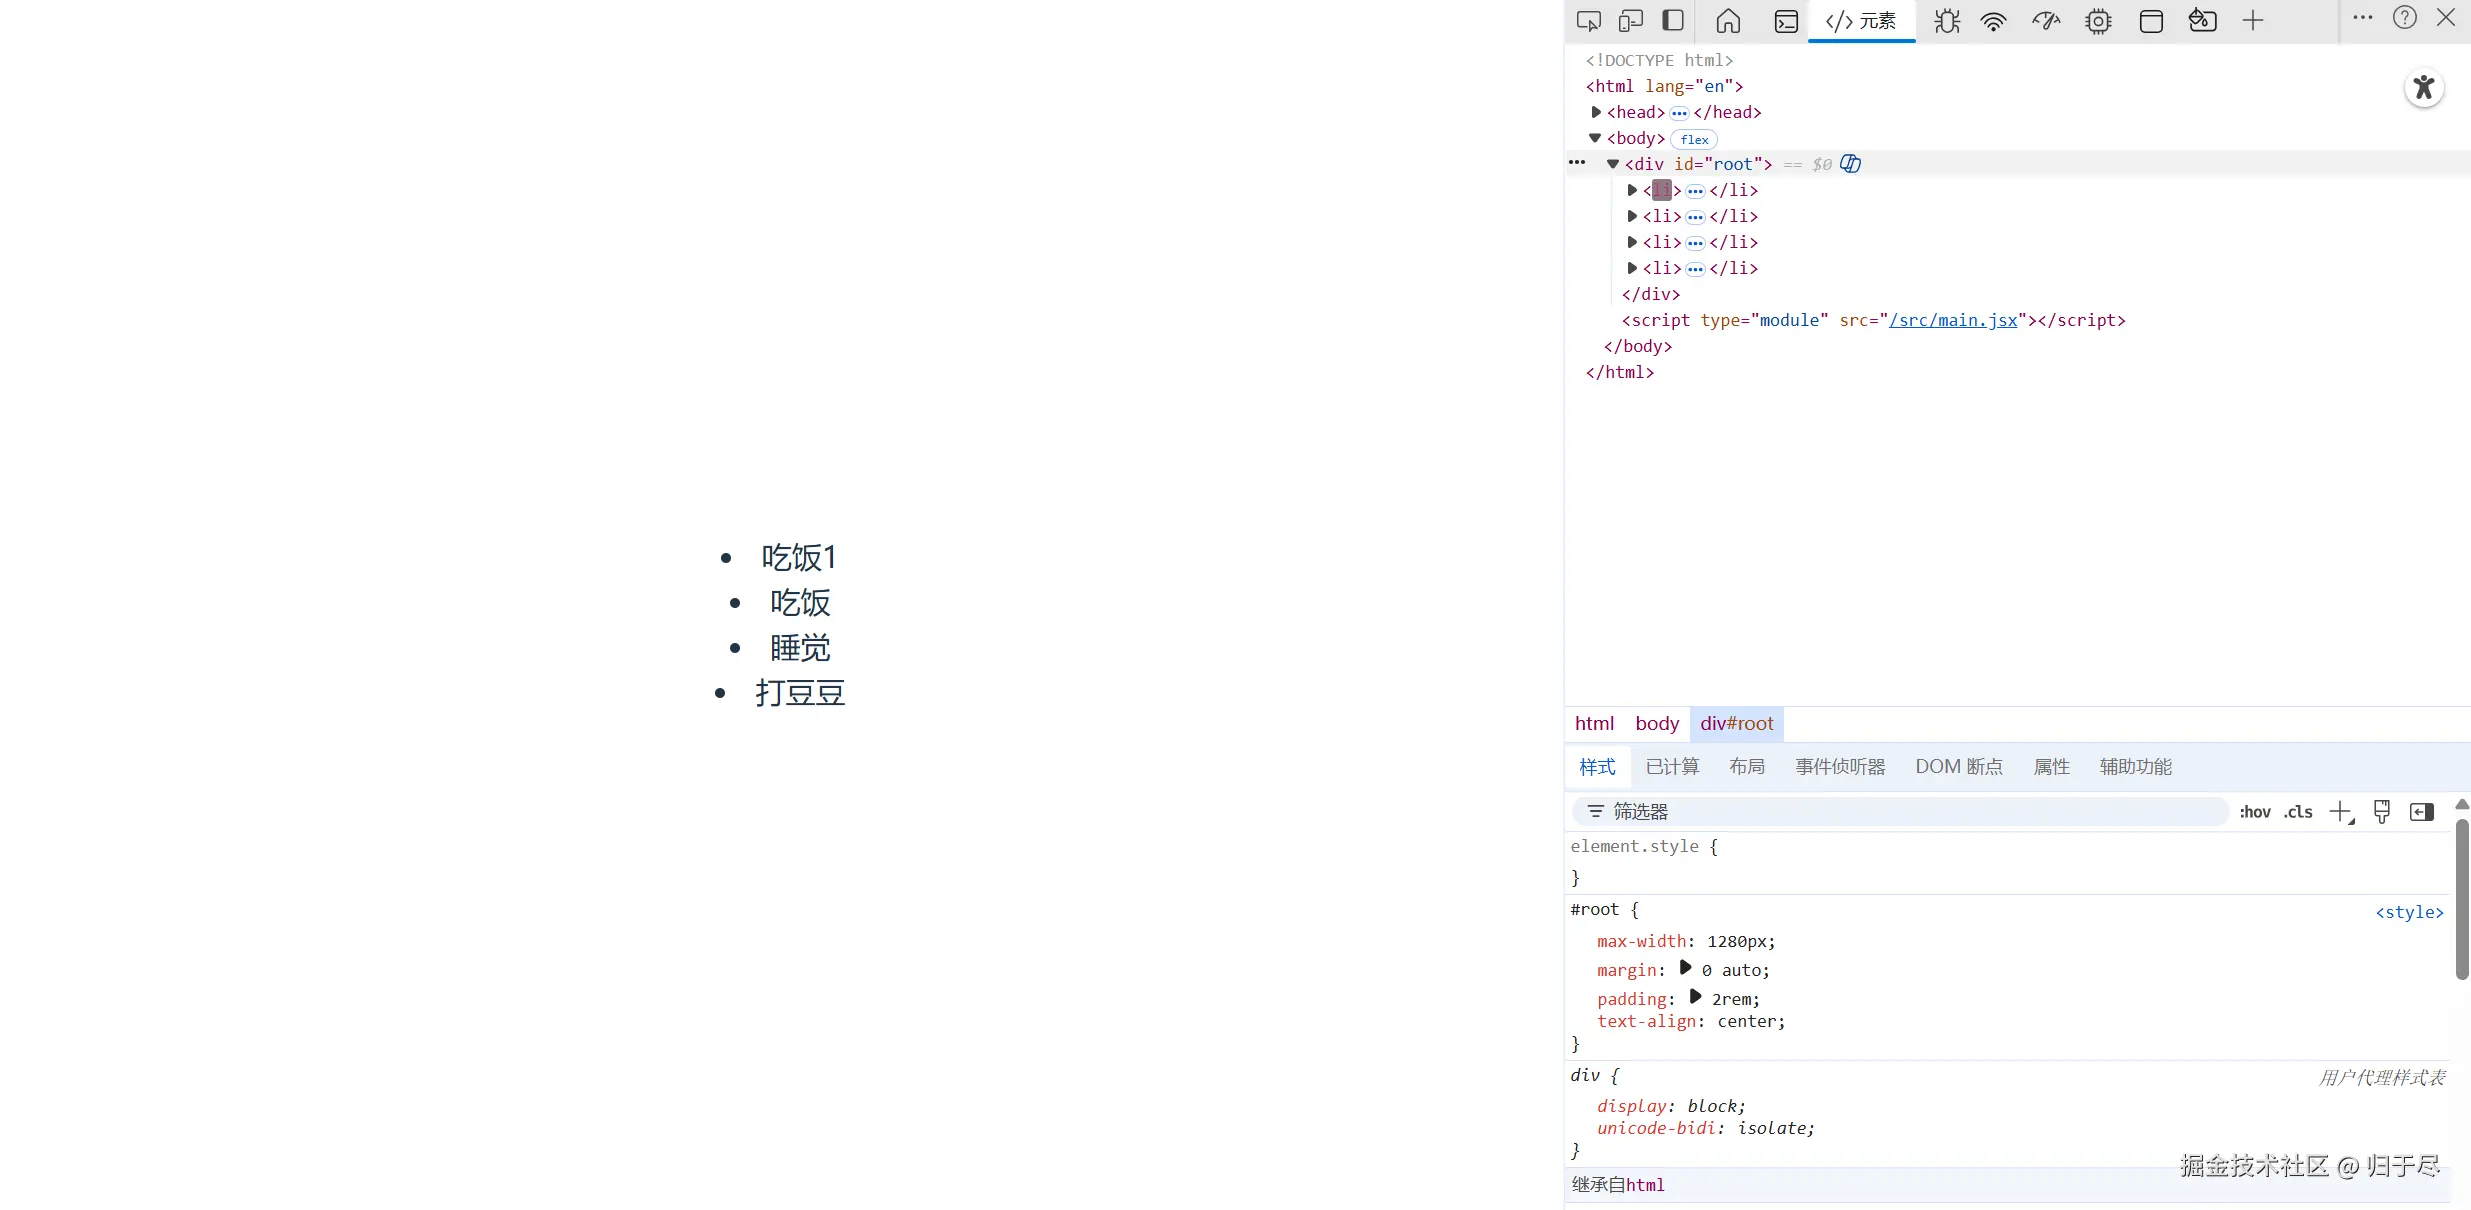The width and height of the screenshot is (2471, 1210).
Task: Toggle device emulation mode
Action: (1631, 21)
